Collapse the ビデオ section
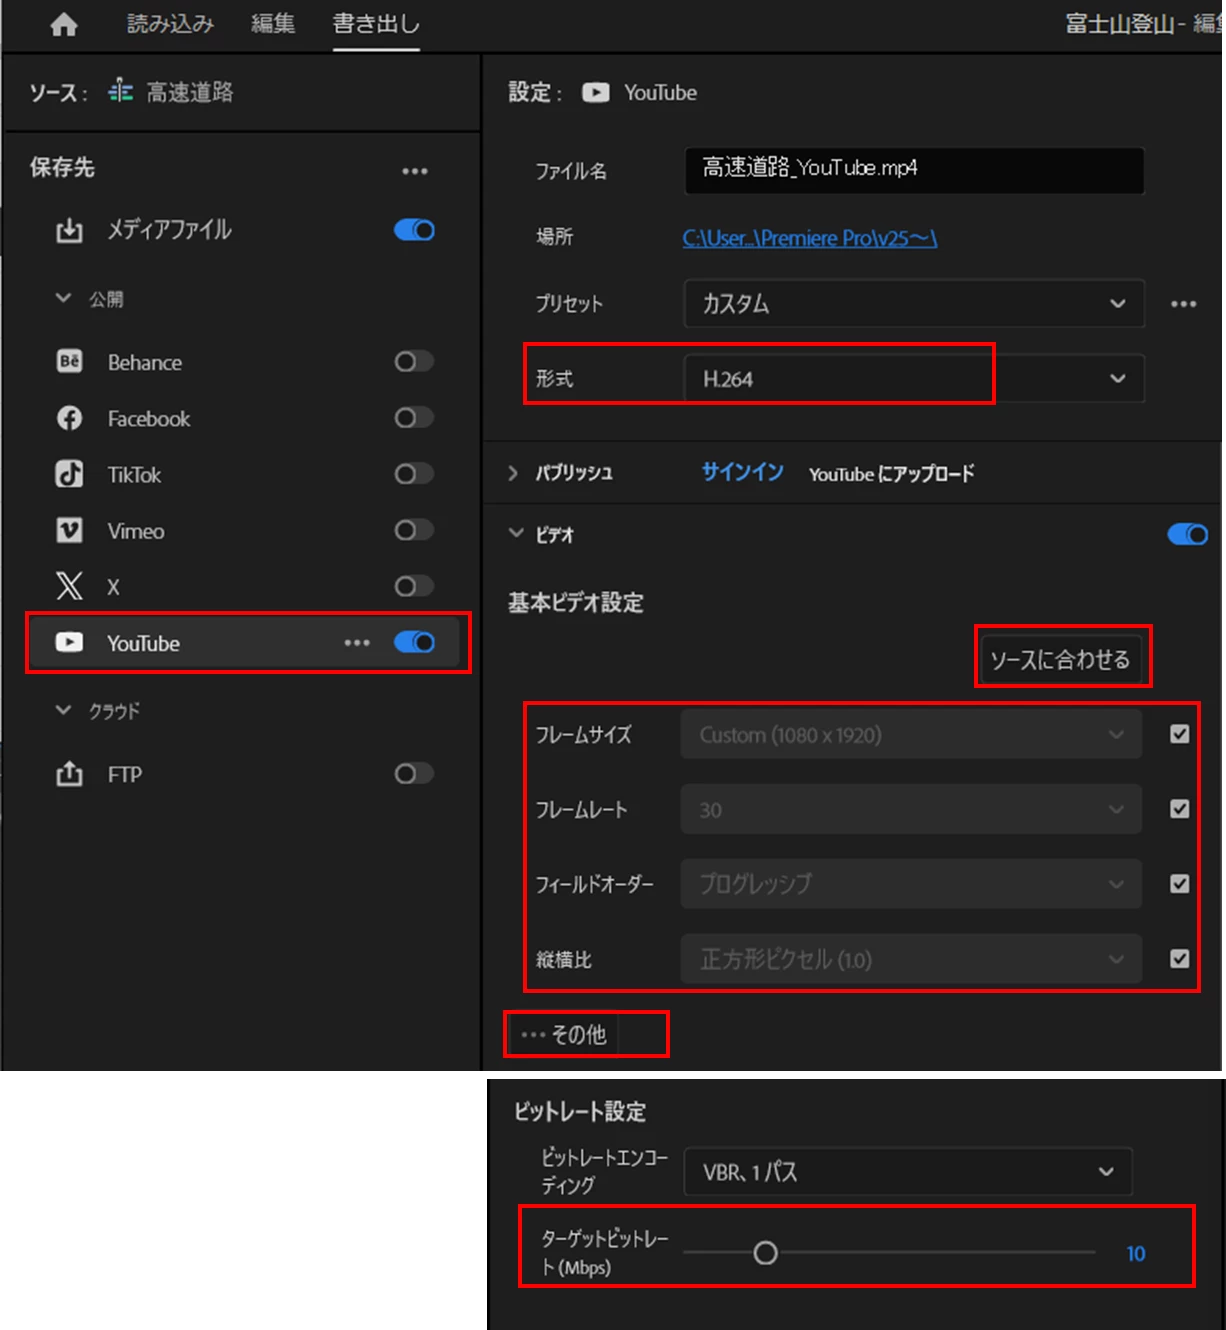The width and height of the screenshot is (1226, 1330). tap(516, 534)
